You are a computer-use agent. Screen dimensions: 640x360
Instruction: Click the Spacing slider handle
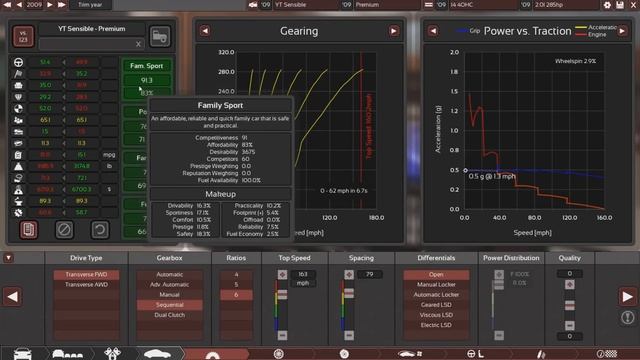(x=349, y=293)
